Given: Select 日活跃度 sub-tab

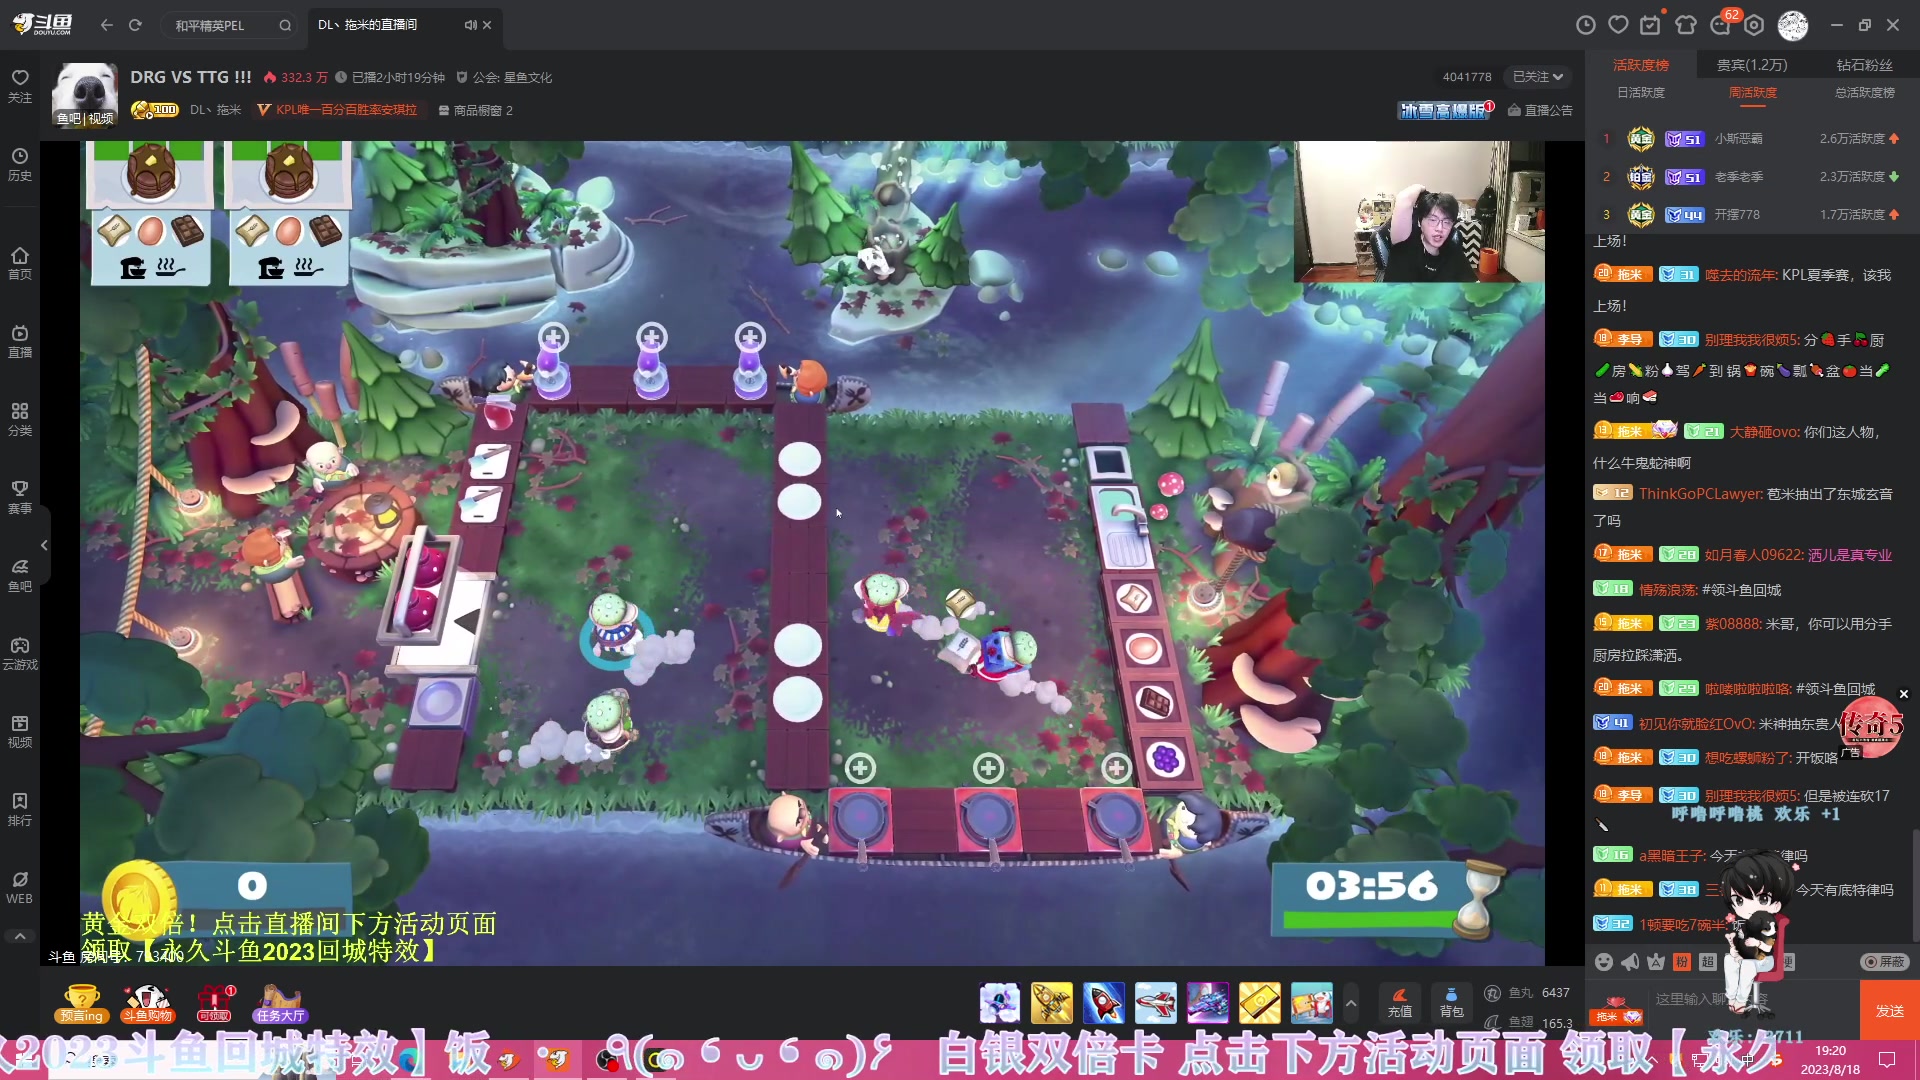Looking at the screenshot, I should tap(1641, 92).
